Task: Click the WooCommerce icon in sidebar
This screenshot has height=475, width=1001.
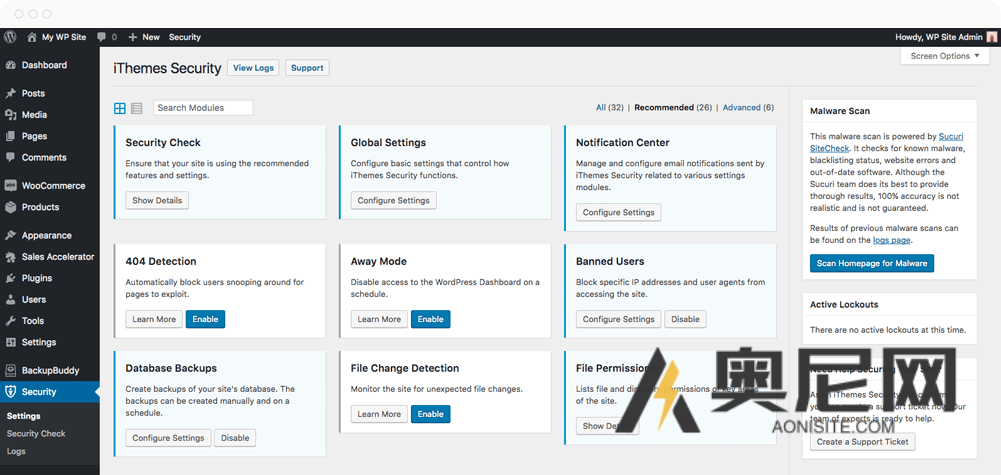Action: click(x=10, y=186)
